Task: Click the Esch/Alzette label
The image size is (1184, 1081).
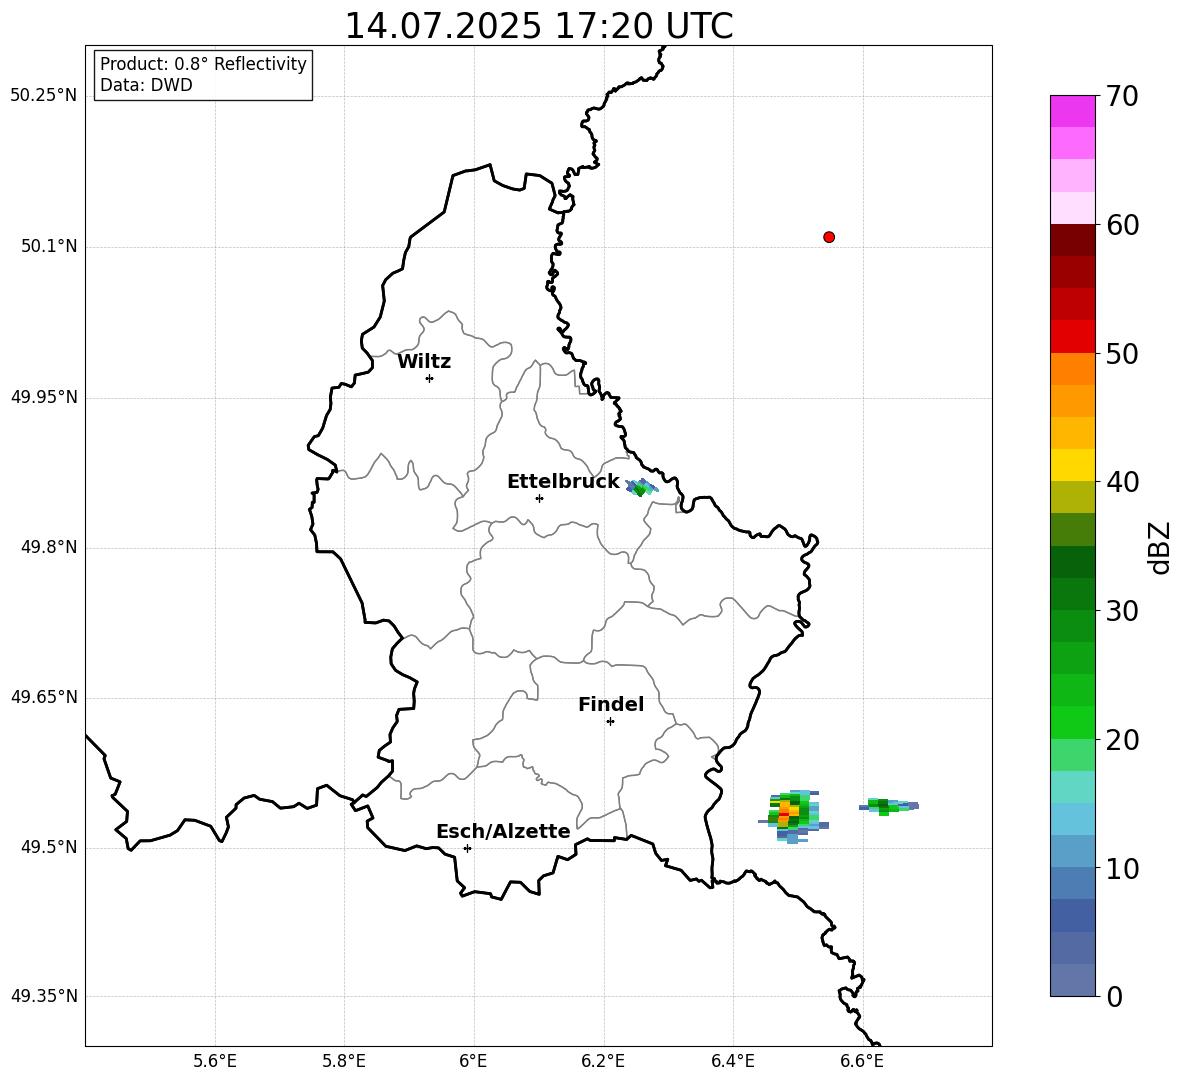Action: pyautogui.click(x=503, y=831)
